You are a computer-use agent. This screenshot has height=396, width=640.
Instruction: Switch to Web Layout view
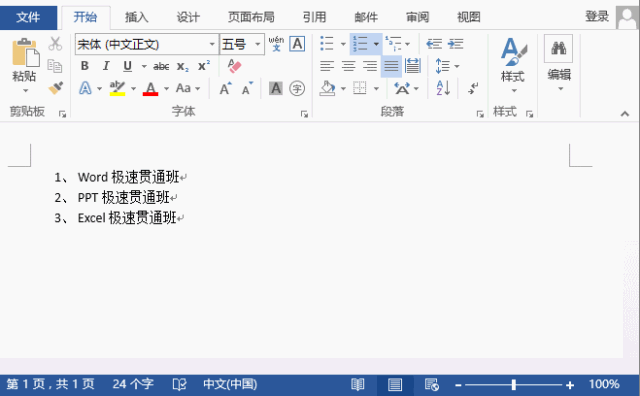click(431, 385)
